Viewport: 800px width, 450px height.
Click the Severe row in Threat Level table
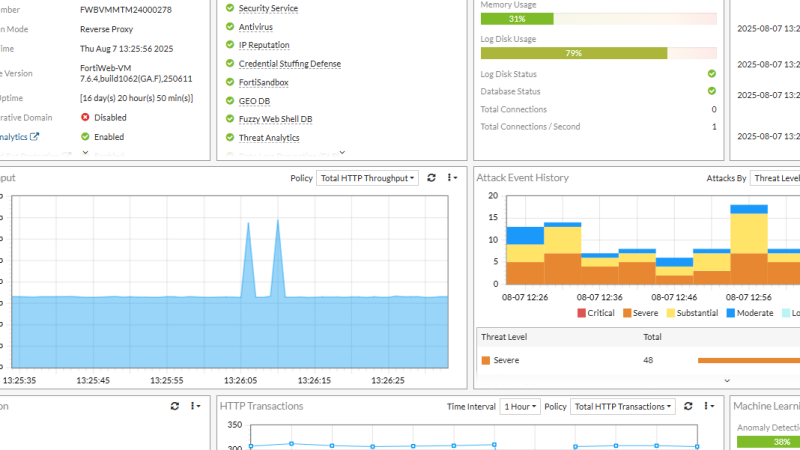(x=640, y=360)
